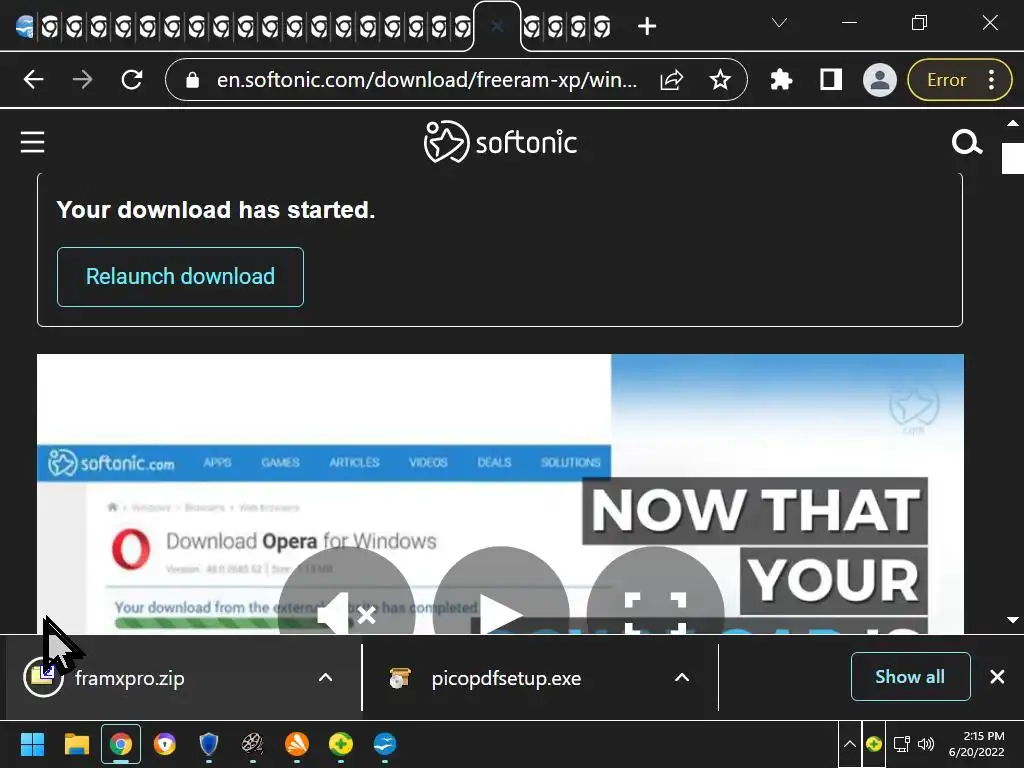The image size is (1024, 768).
Task: Open network settings from the tray
Action: (902, 744)
